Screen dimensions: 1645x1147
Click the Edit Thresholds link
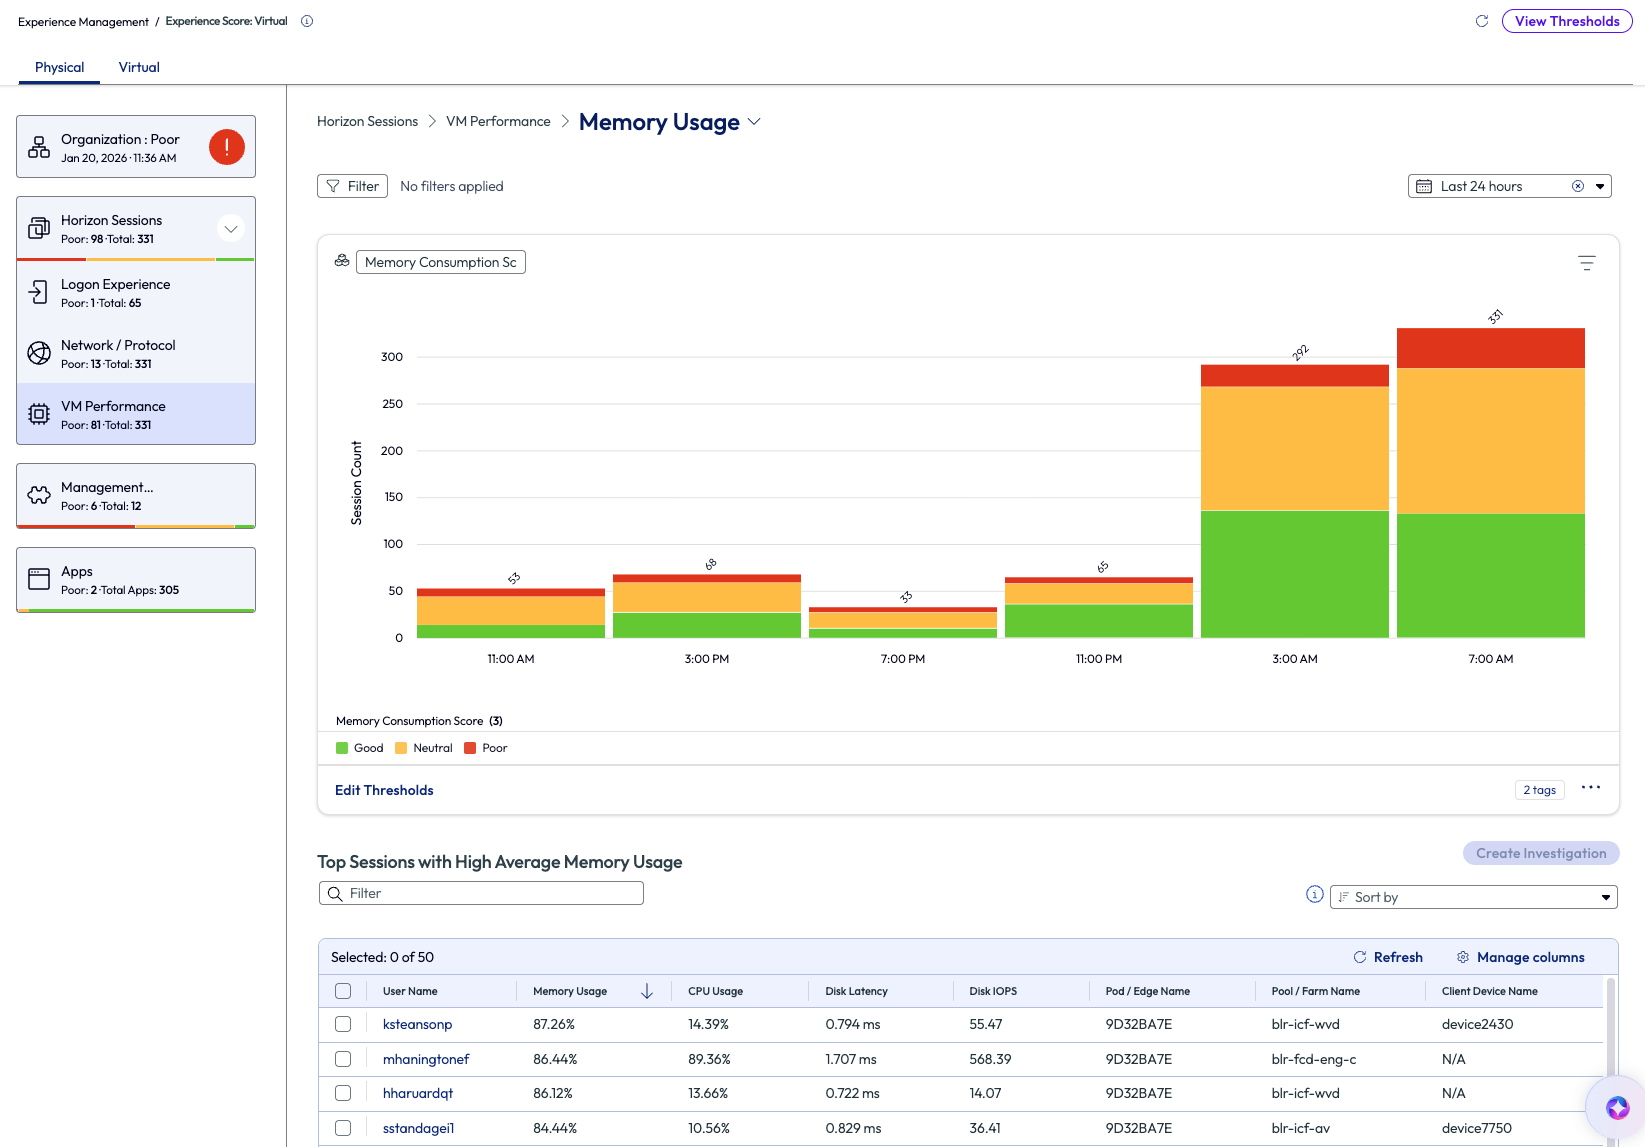384,790
